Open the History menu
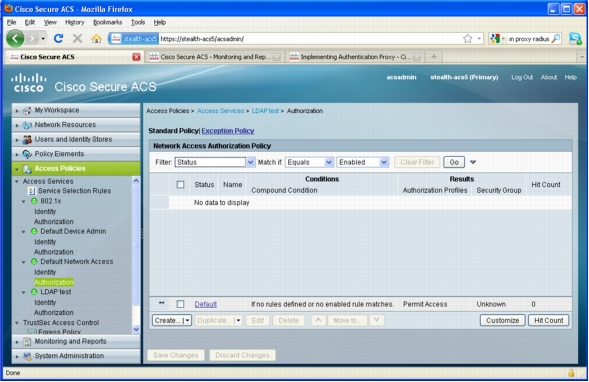The width and height of the screenshot is (589, 382). [x=74, y=22]
